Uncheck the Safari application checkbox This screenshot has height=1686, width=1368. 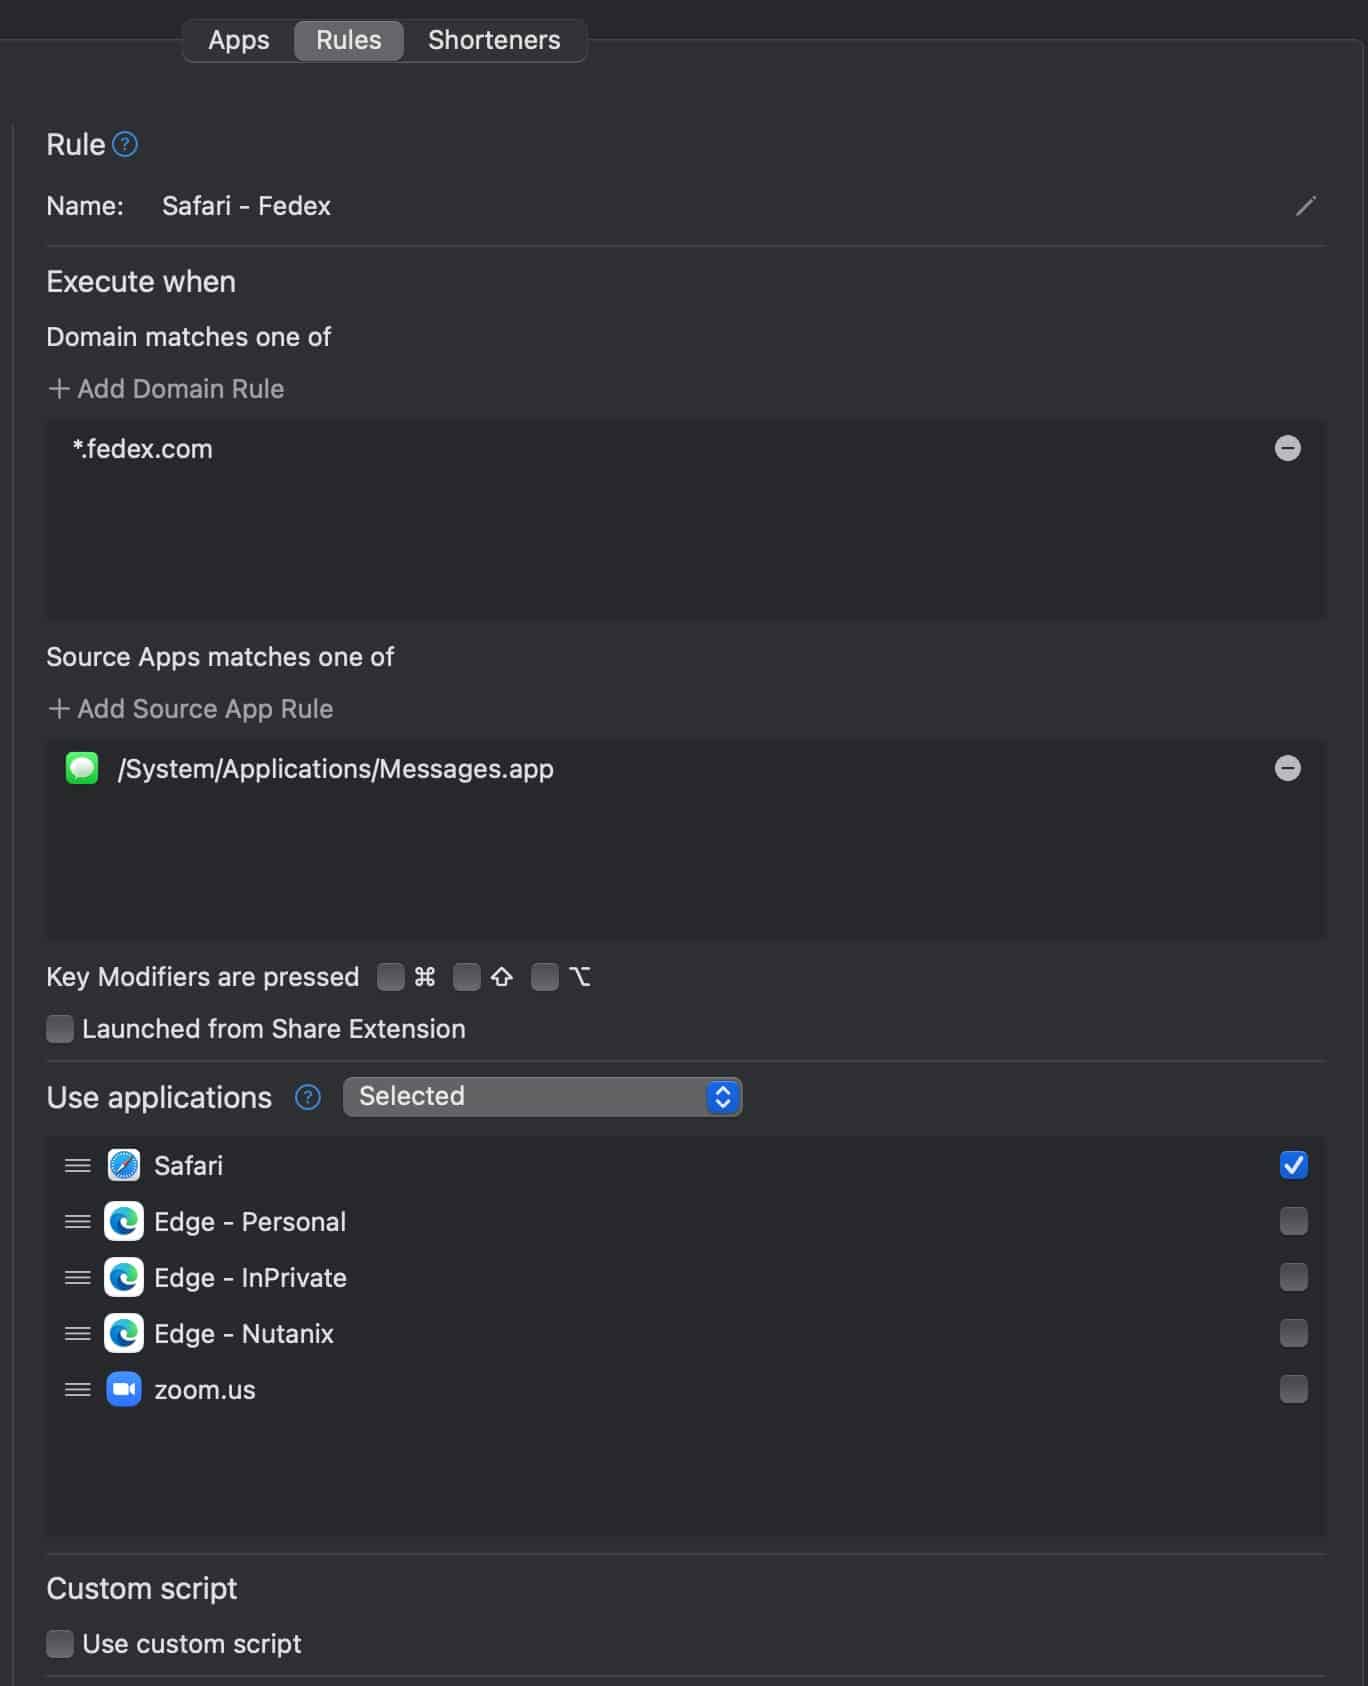pos(1294,1165)
